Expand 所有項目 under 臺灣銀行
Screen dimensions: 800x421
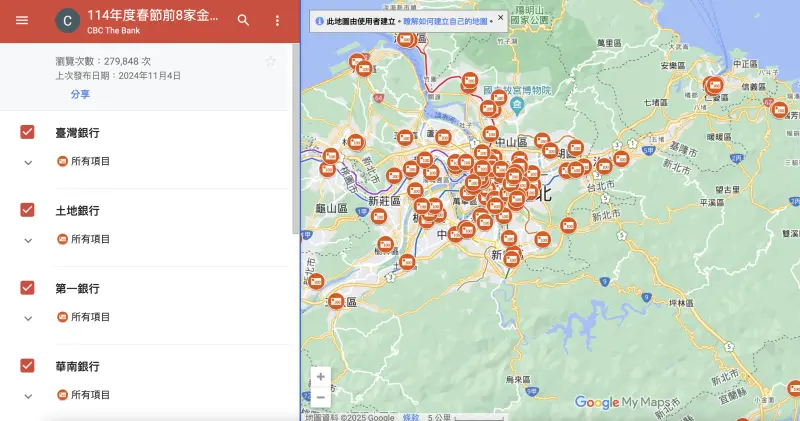tap(28, 162)
